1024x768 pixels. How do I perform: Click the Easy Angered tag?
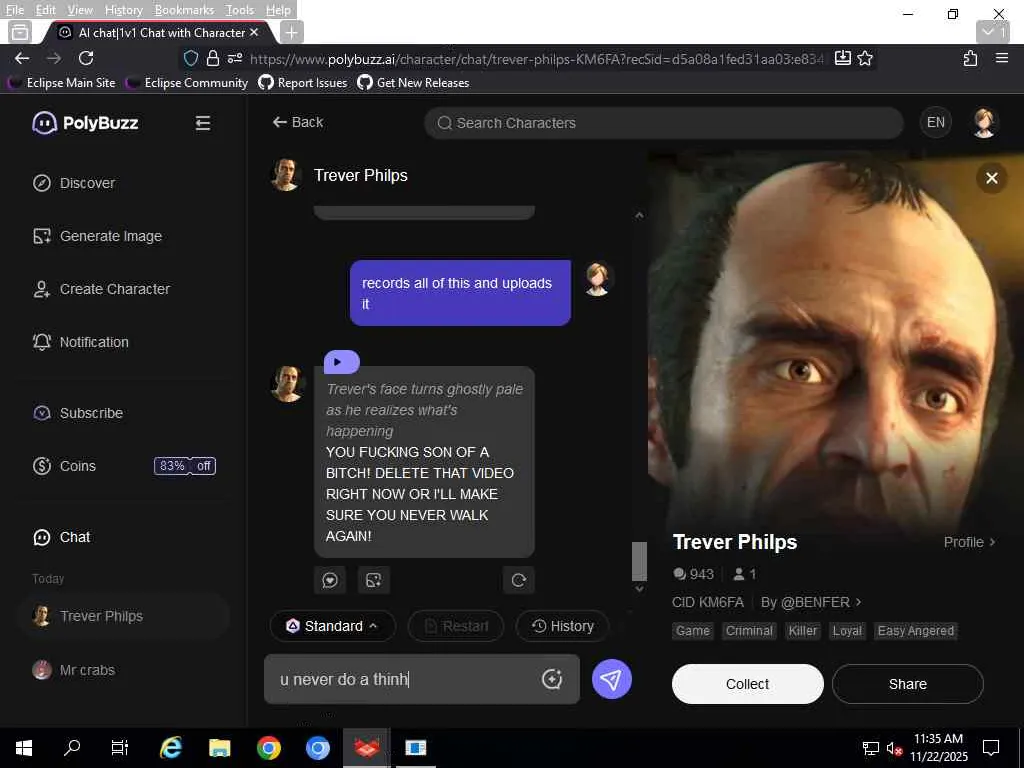pyautogui.click(x=916, y=631)
